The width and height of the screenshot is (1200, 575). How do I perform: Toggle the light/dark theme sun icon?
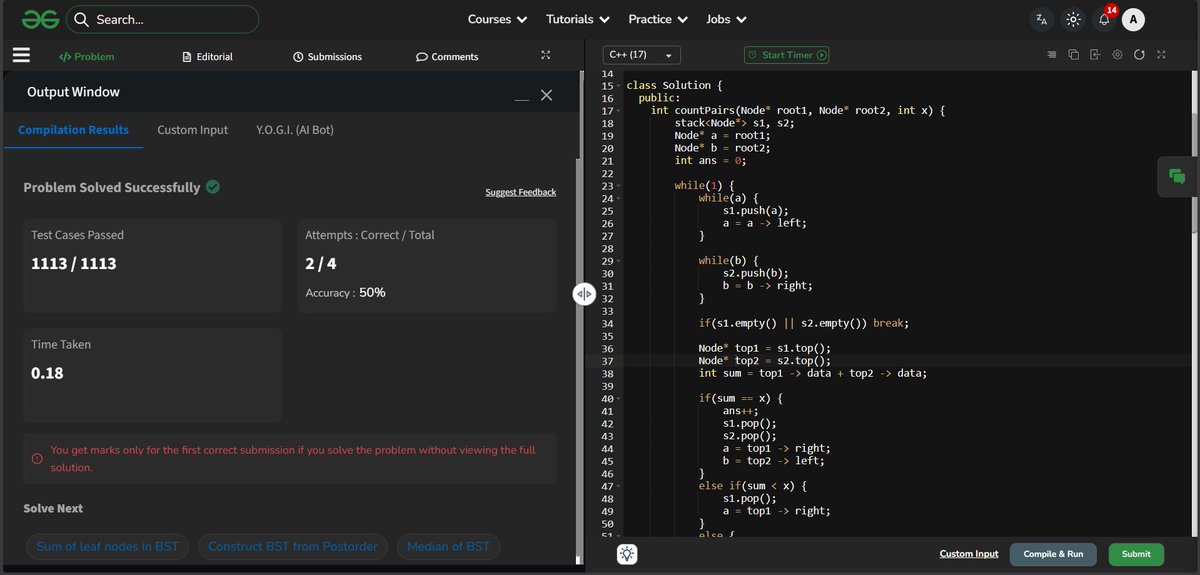[1073, 19]
